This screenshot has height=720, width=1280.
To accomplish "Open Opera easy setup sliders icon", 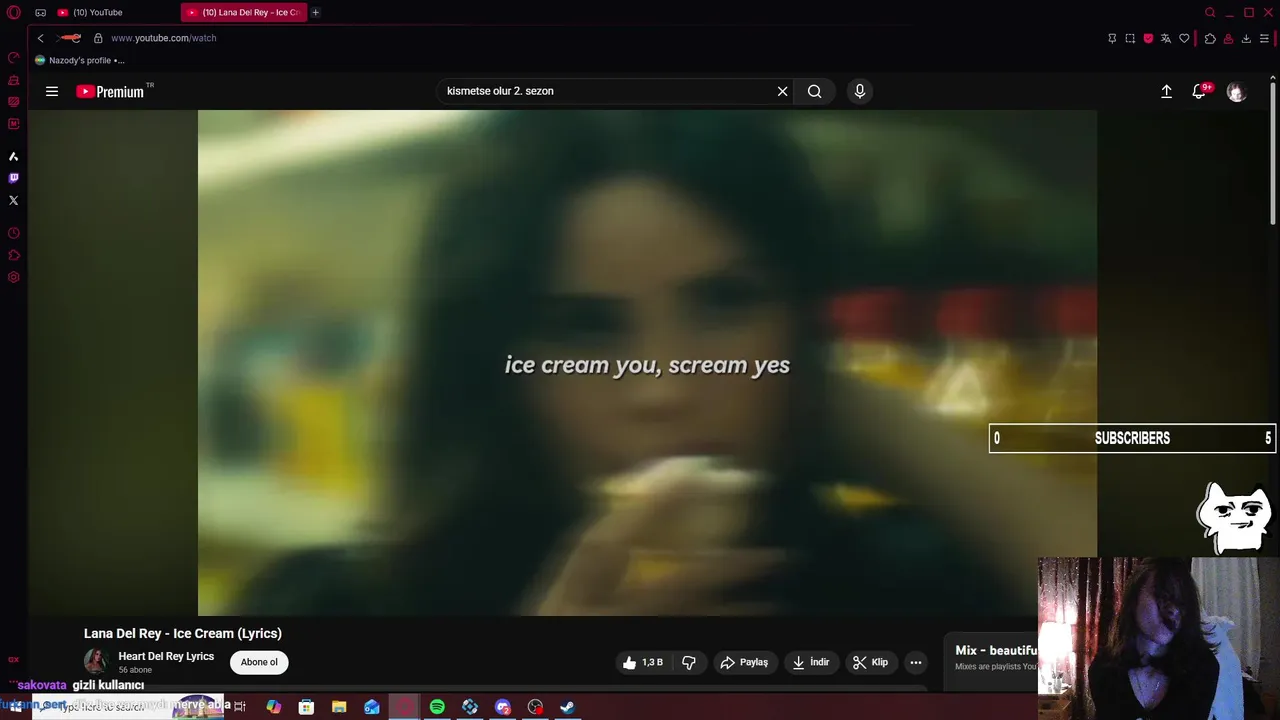I will (1265, 38).
